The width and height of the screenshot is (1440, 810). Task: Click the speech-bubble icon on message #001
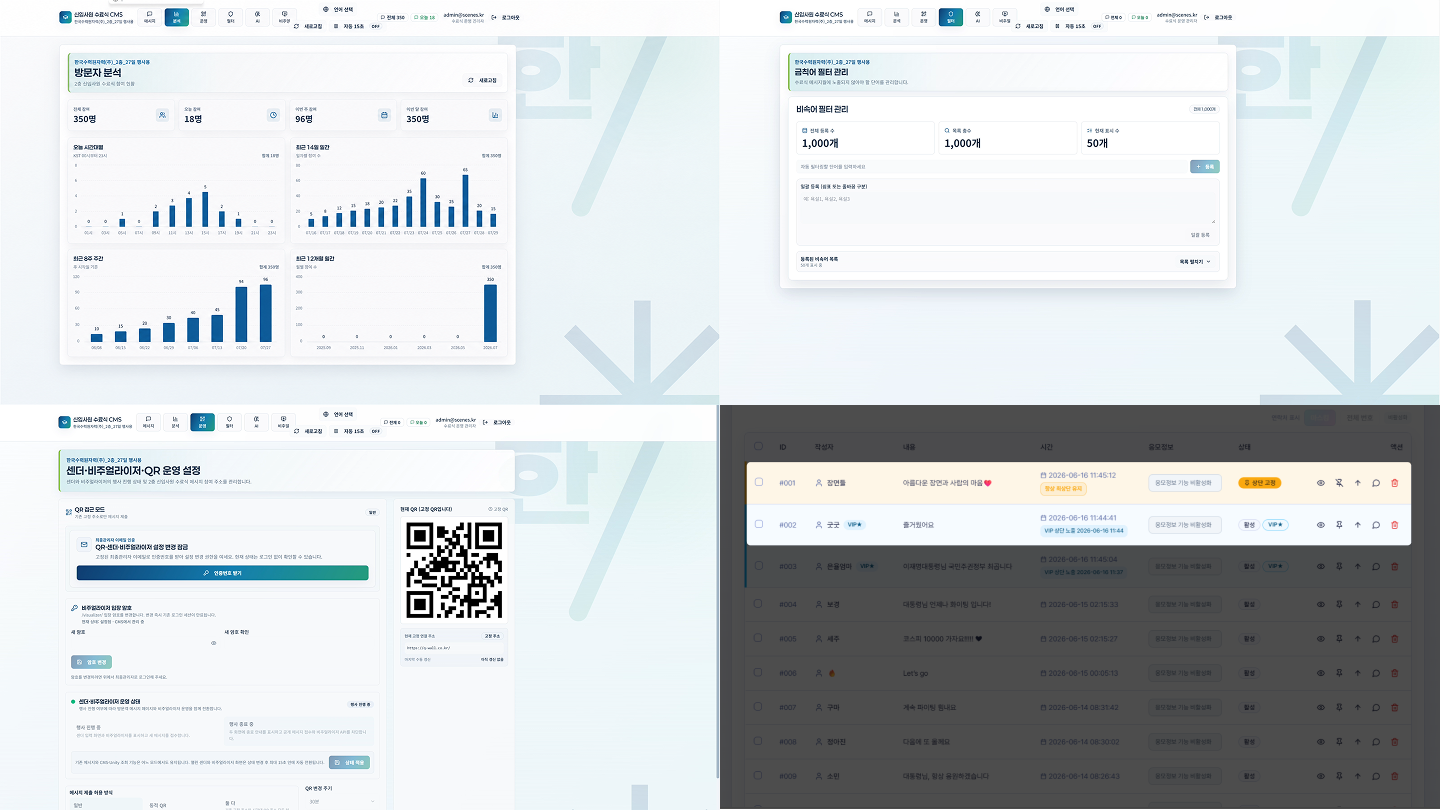(x=1376, y=483)
